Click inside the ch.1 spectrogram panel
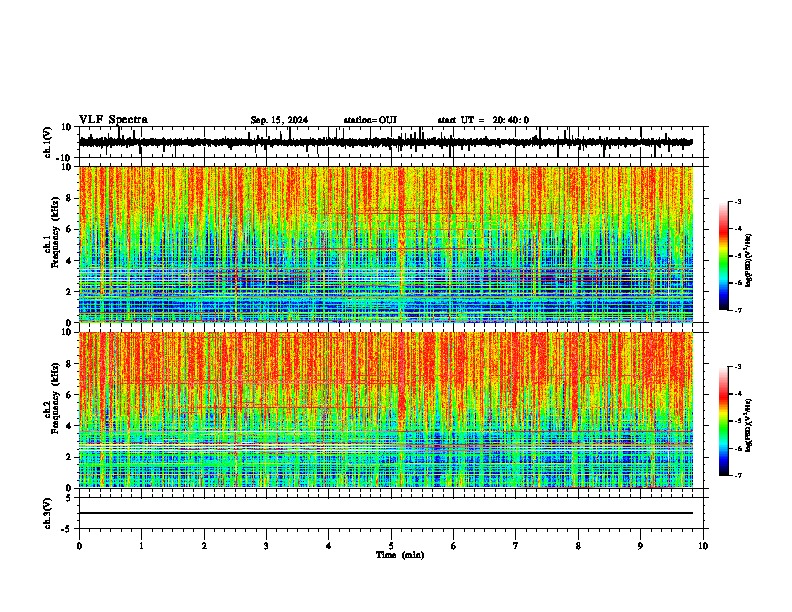The height and width of the screenshot is (612, 792). pyautogui.click(x=386, y=244)
